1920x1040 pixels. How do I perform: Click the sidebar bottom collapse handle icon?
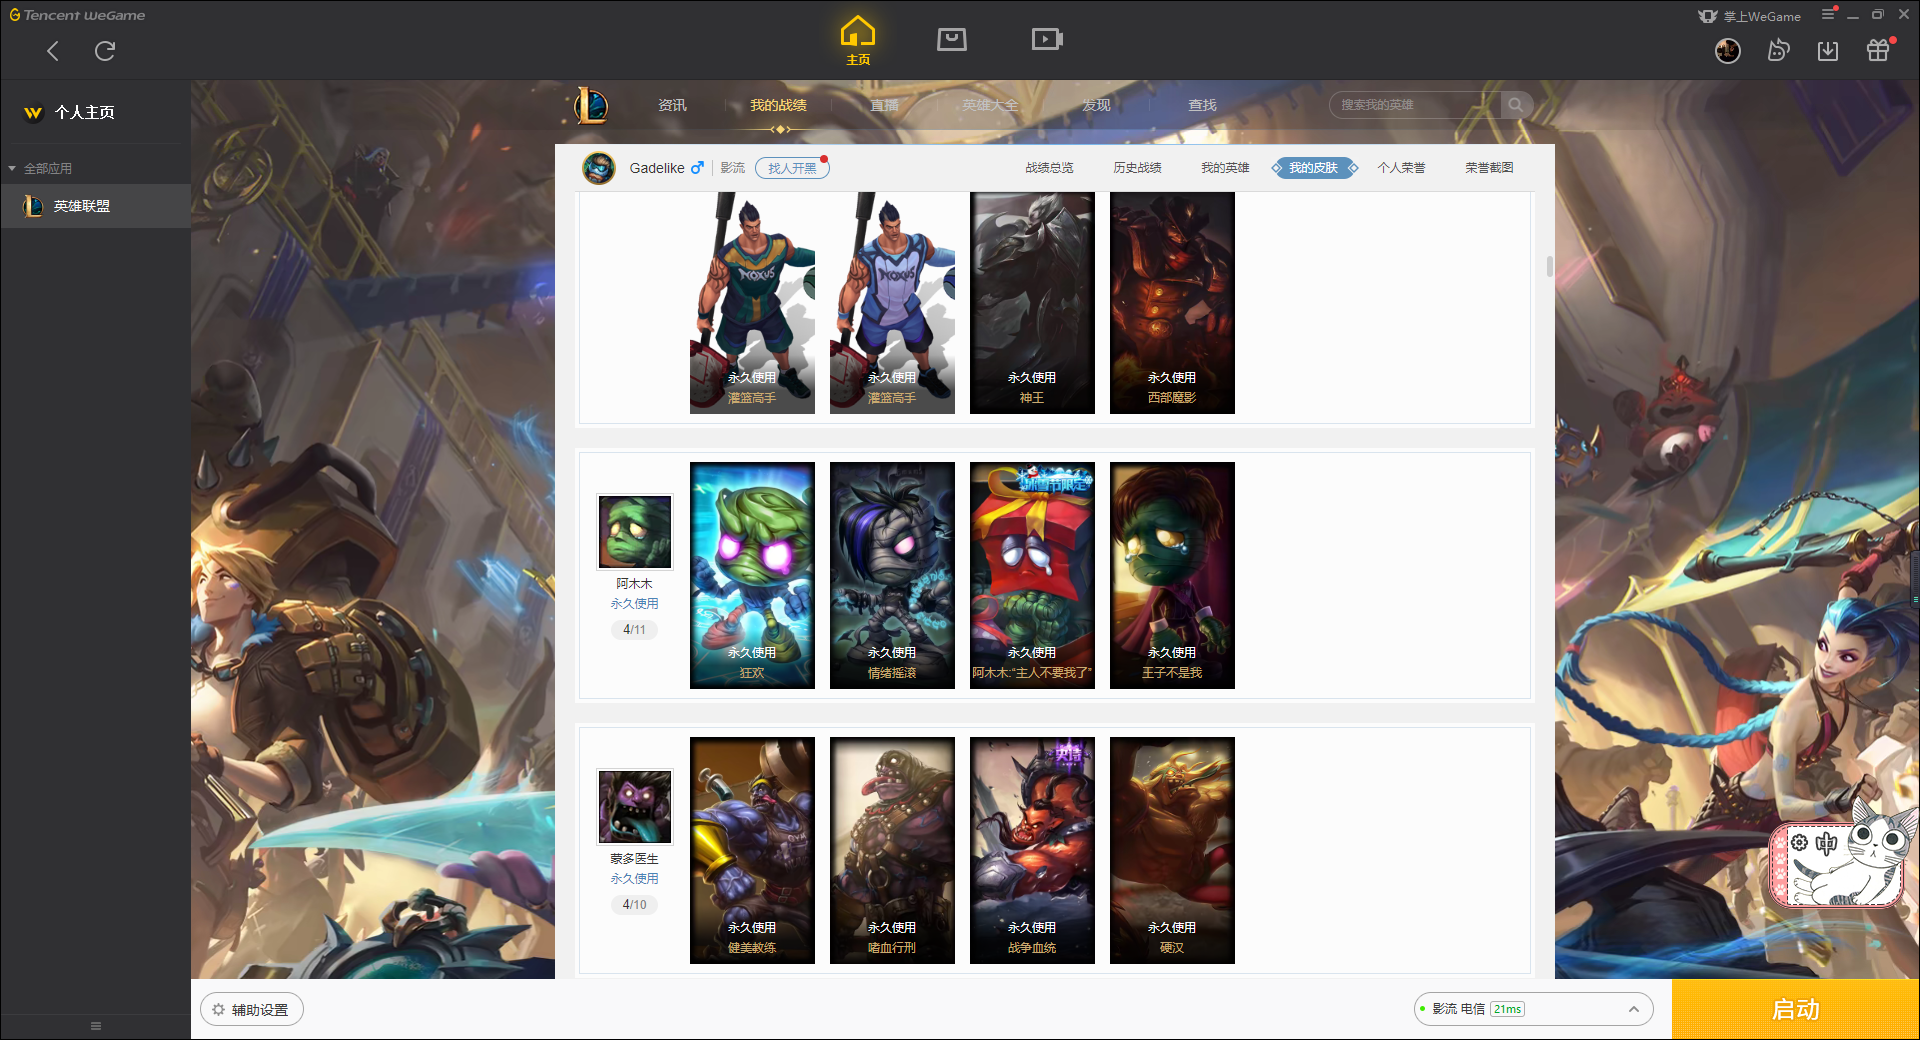pyautogui.click(x=96, y=1026)
